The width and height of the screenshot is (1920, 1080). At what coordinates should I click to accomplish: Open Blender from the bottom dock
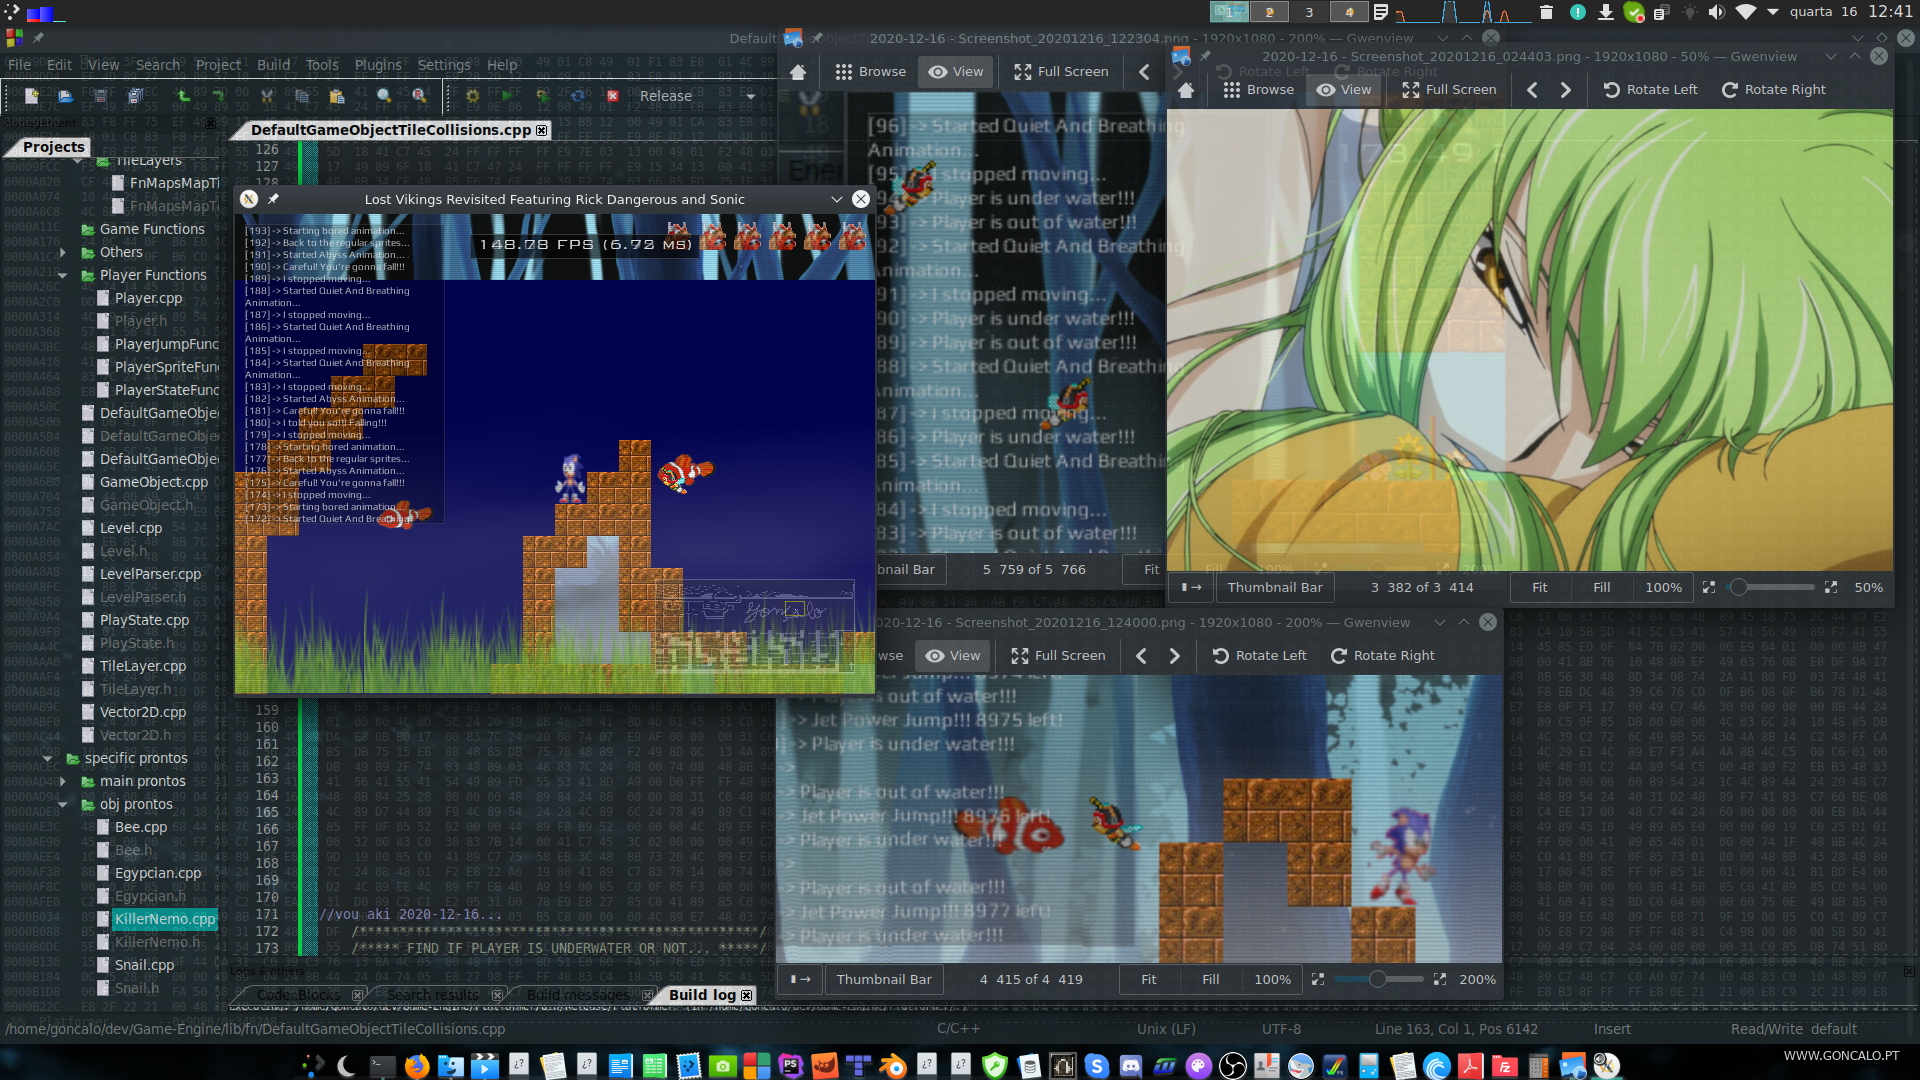(x=893, y=1066)
